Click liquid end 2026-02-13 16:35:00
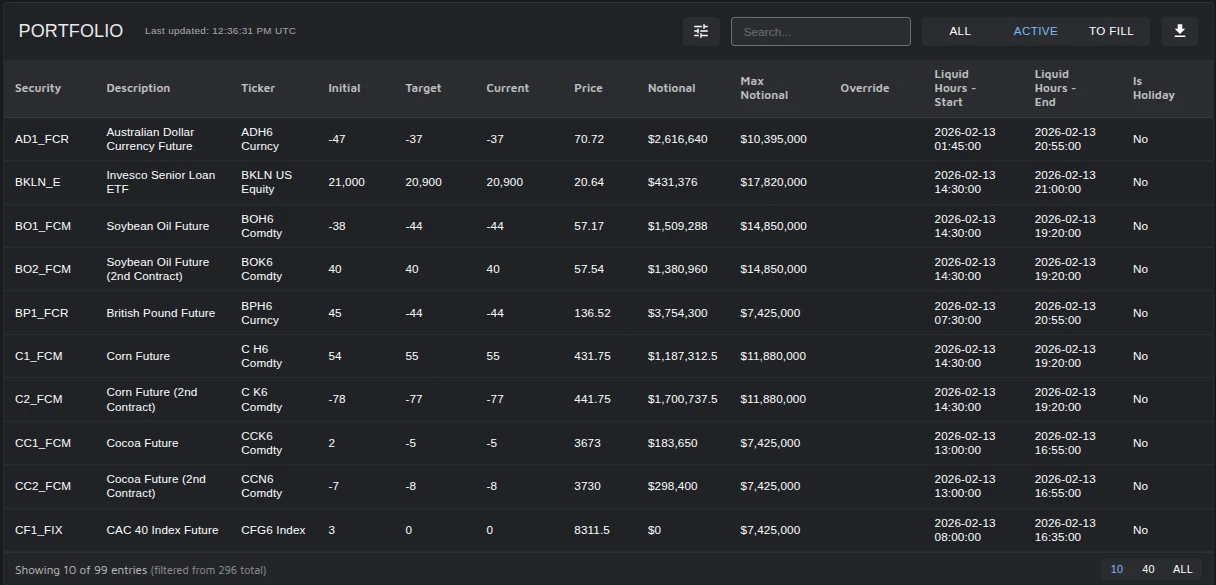This screenshot has width=1216, height=585. [1065, 530]
